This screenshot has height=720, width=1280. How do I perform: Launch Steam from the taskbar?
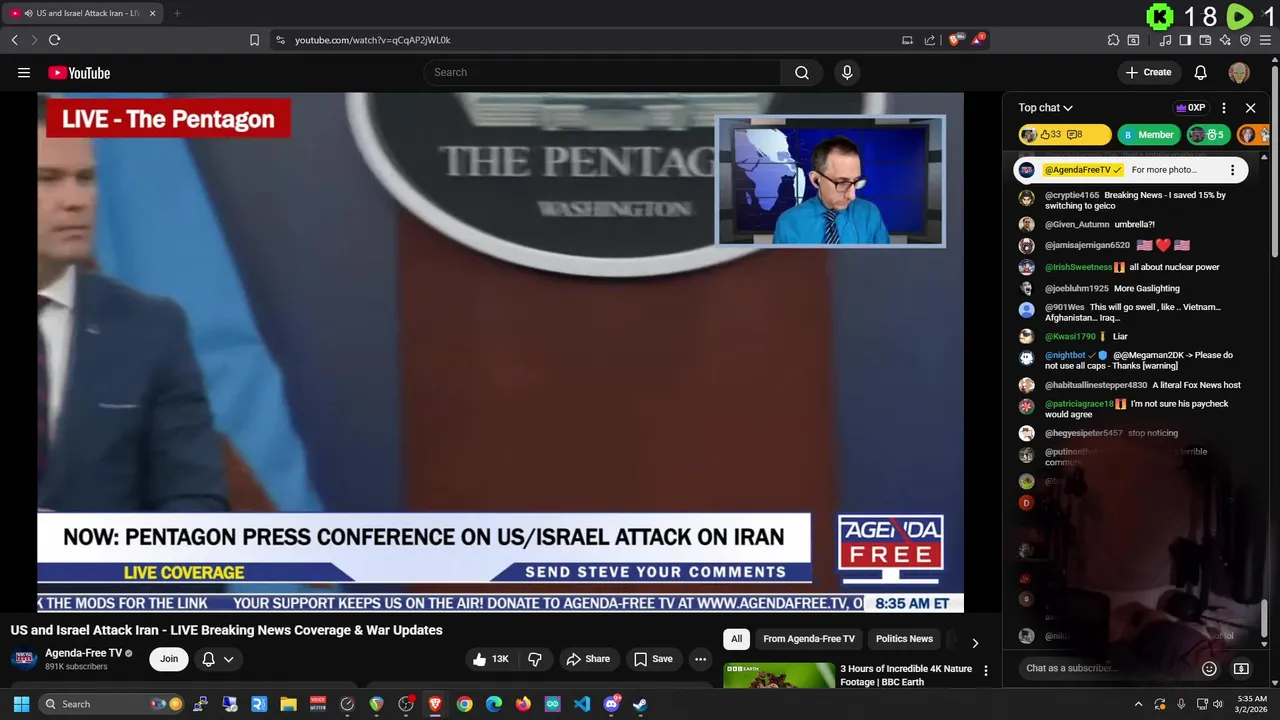pos(640,704)
